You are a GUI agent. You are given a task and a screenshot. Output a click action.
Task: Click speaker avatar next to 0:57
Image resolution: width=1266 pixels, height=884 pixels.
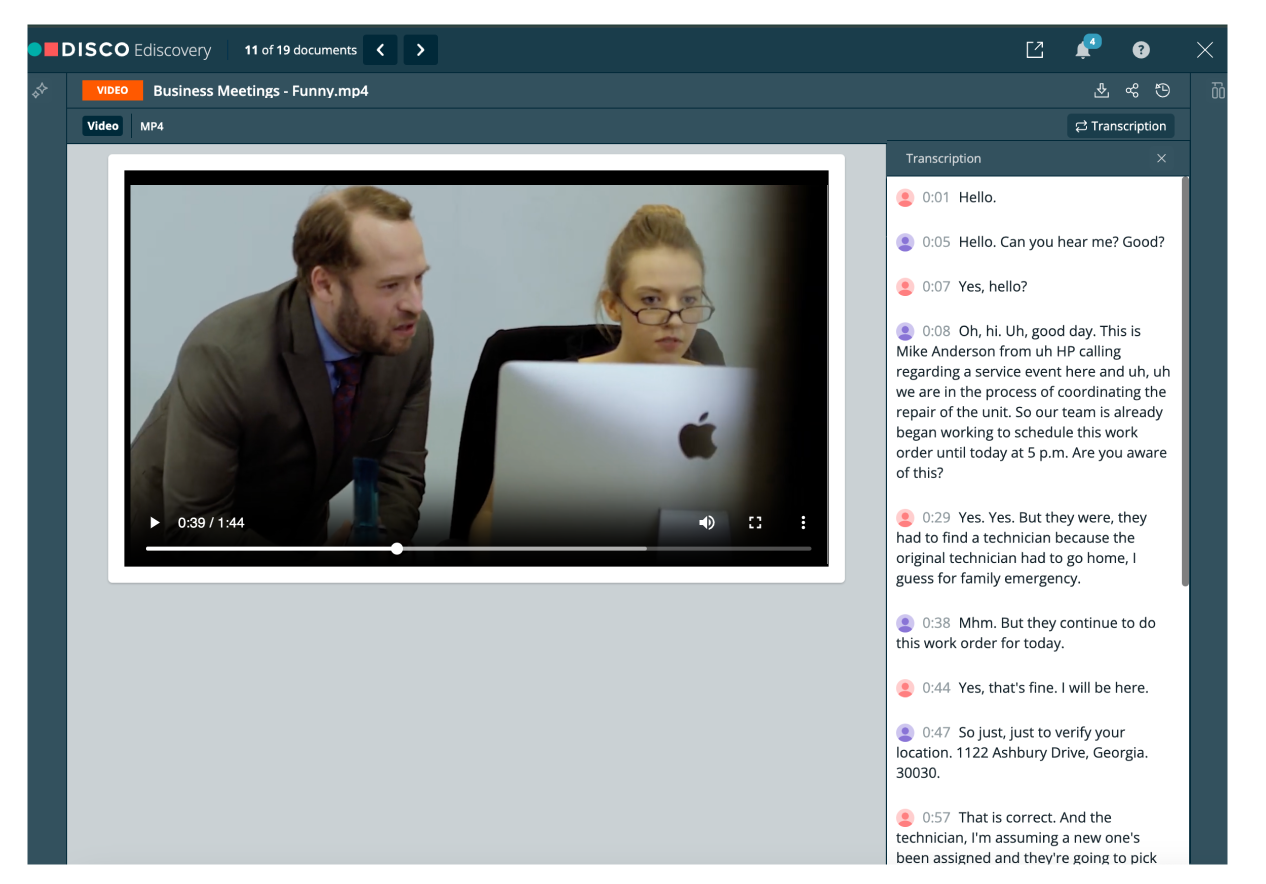(905, 819)
